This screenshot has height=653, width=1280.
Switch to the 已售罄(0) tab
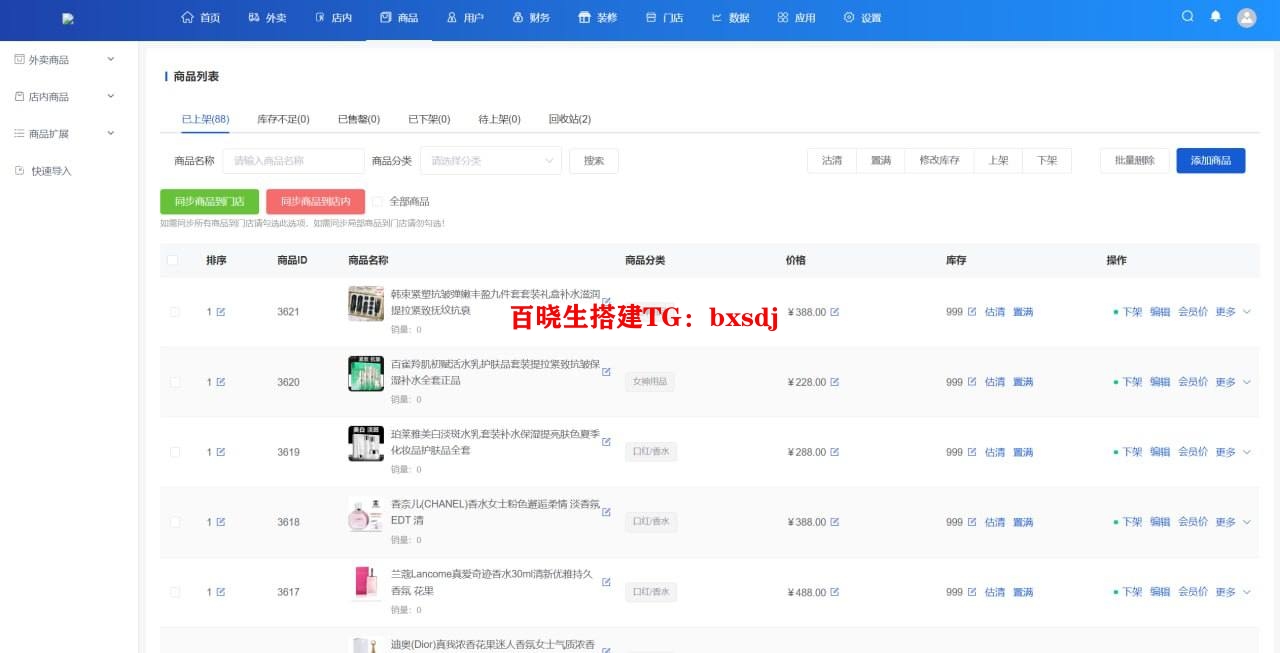[359, 119]
